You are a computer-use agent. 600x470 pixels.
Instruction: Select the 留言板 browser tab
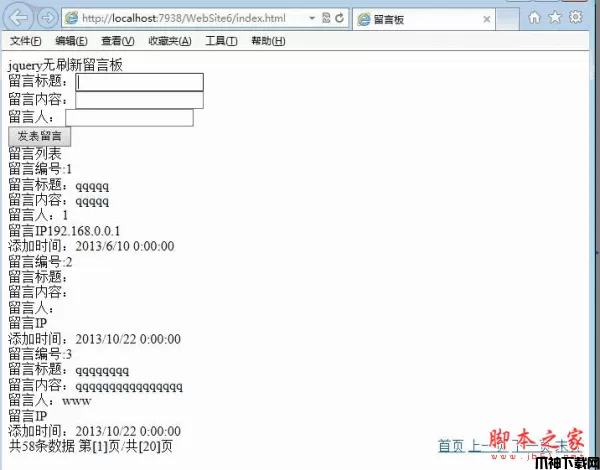424,19
